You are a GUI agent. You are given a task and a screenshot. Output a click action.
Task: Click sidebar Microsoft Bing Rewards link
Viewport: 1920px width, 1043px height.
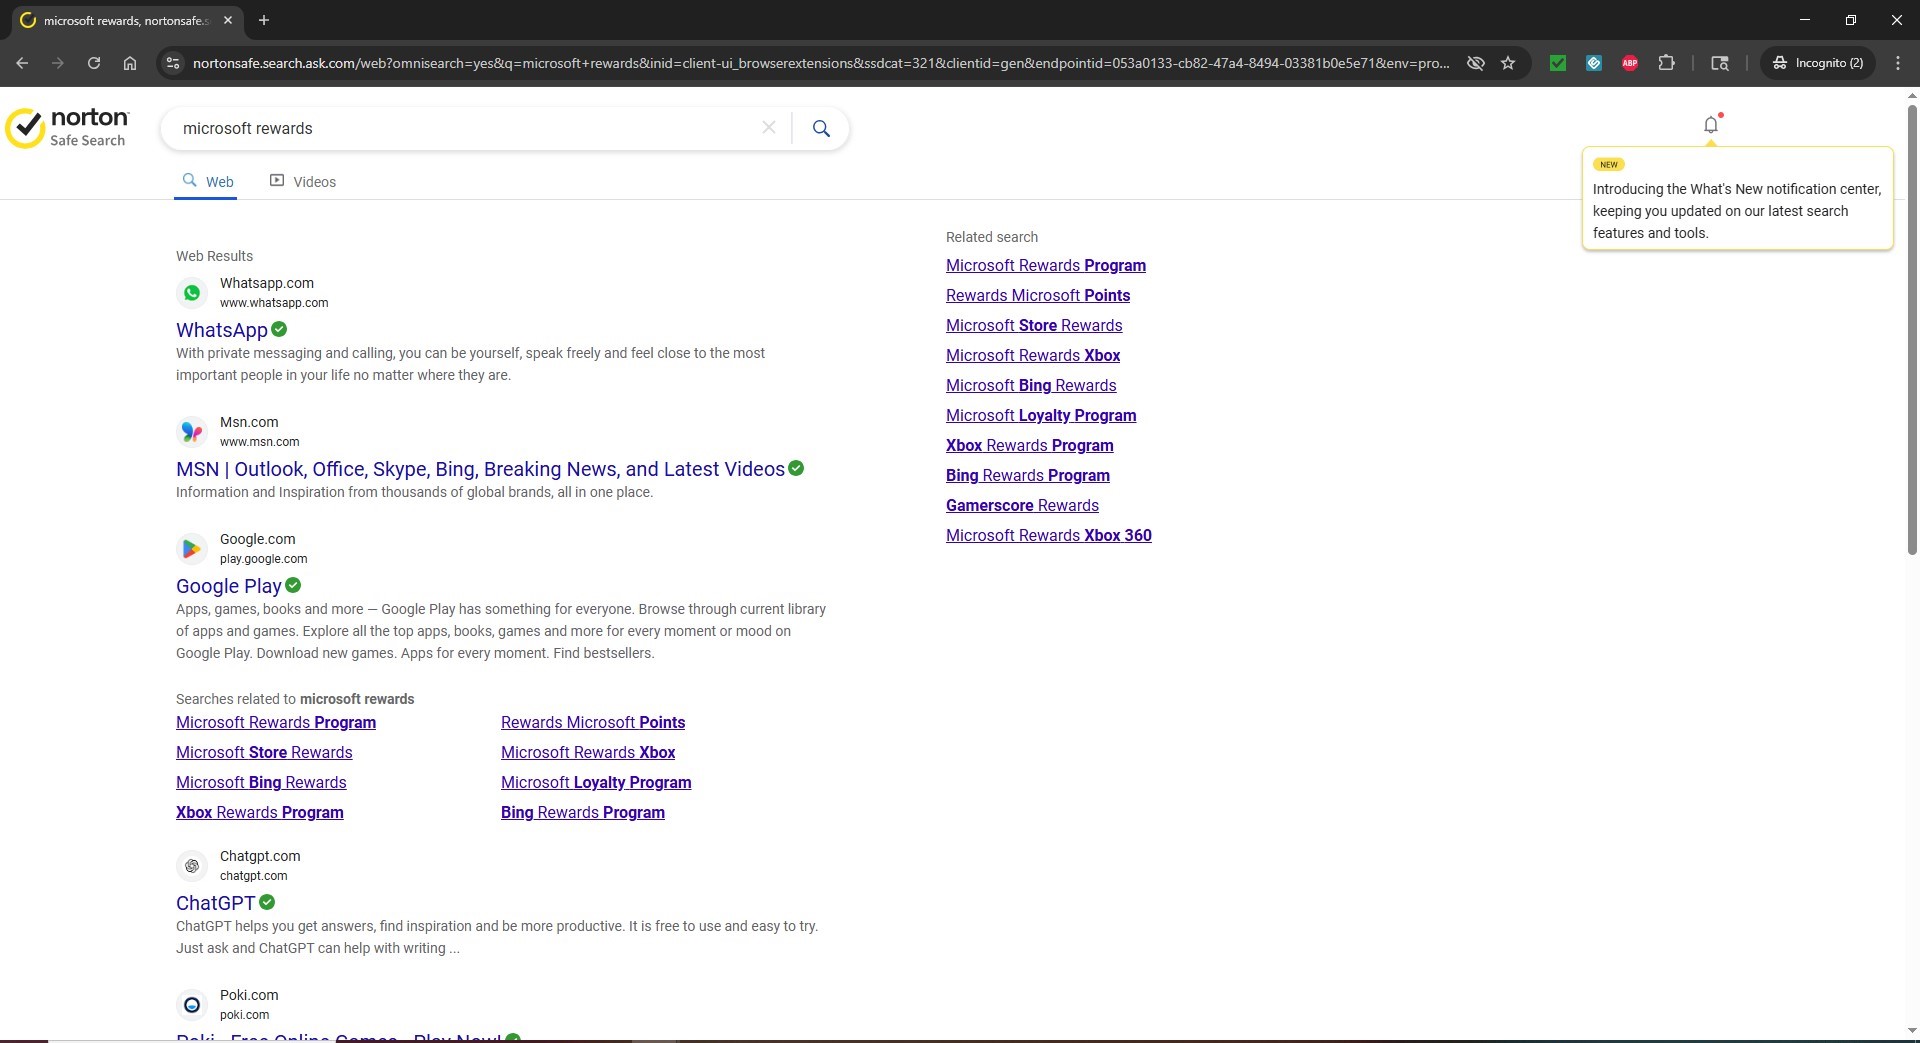pos(1031,385)
